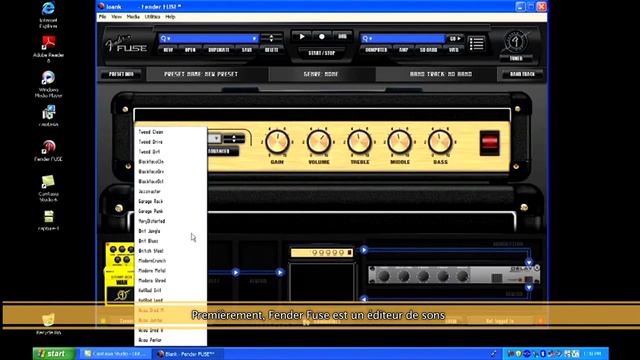640x360 pixels.
Task: Click the OPEN preset button
Action: coord(190,50)
